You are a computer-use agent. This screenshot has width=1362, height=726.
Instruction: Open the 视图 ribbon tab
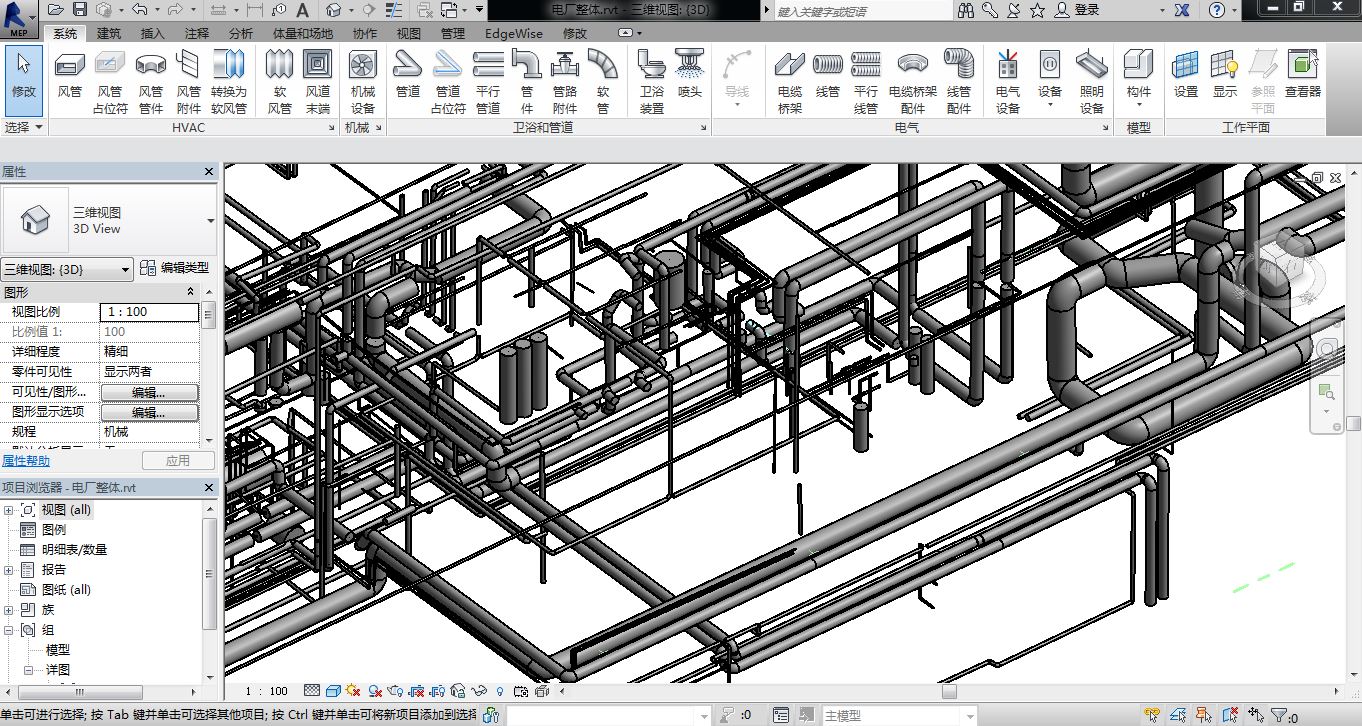coord(408,33)
